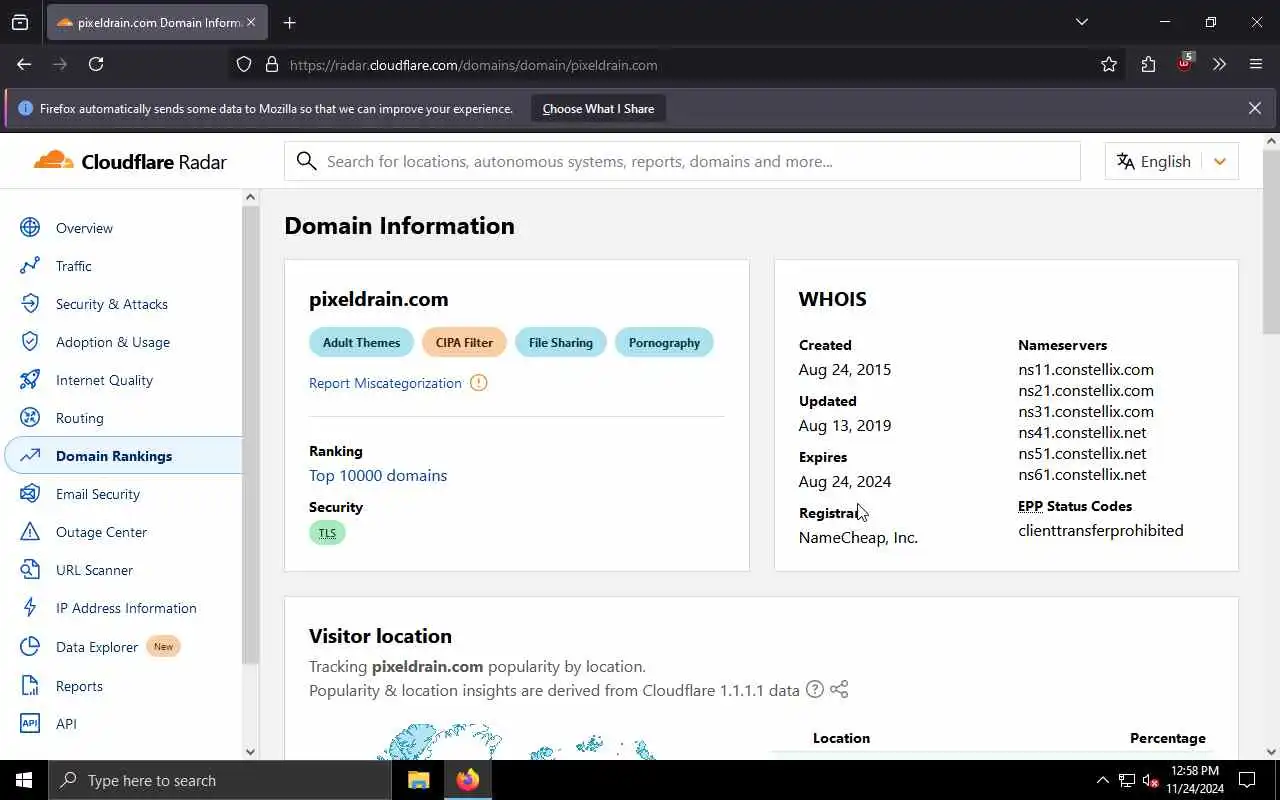Click ns11.constellix.com nameserver text
This screenshot has height=800, width=1280.
click(x=1086, y=370)
